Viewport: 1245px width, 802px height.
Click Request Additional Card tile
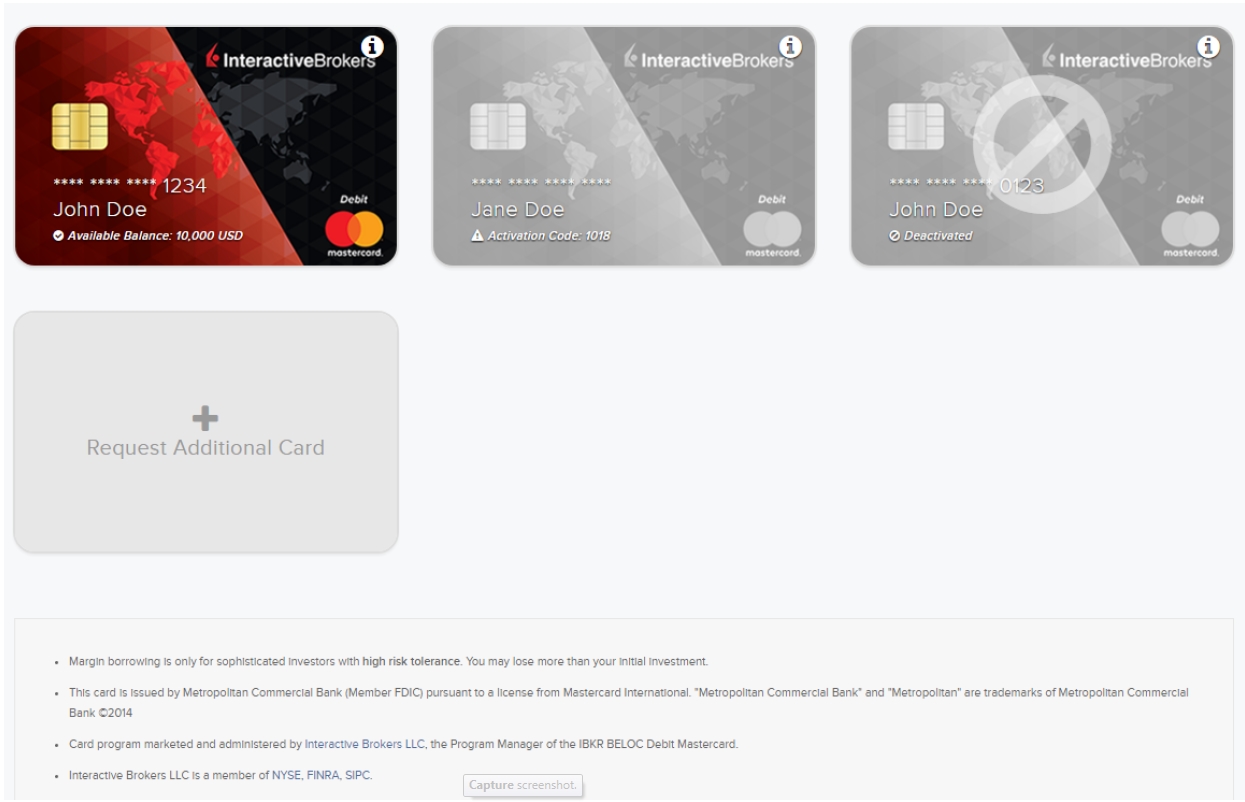click(x=206, y=432)
